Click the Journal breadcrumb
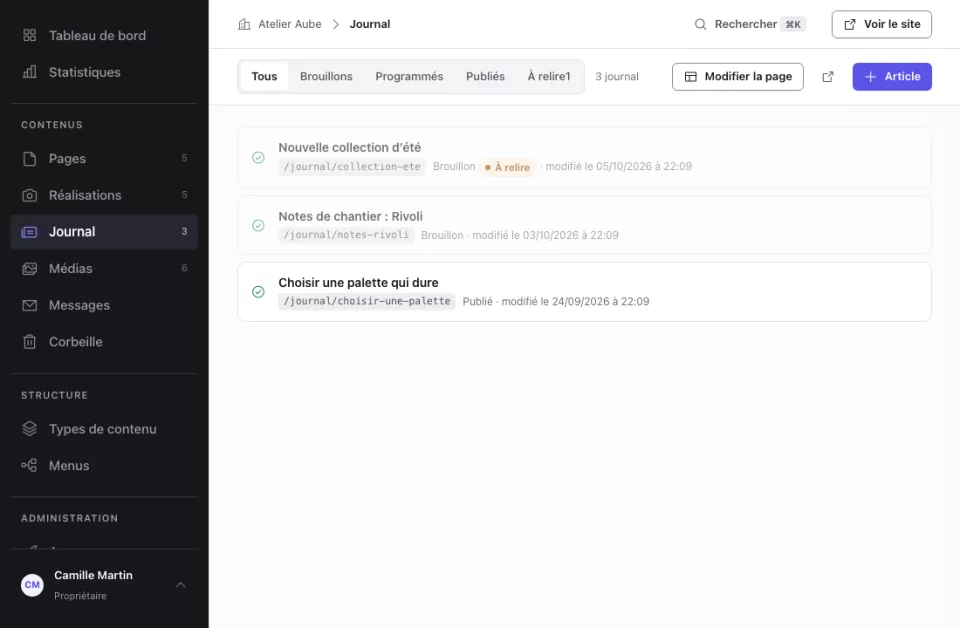The width and height of the screenshot is (960, 628). (x=370, y=24)
